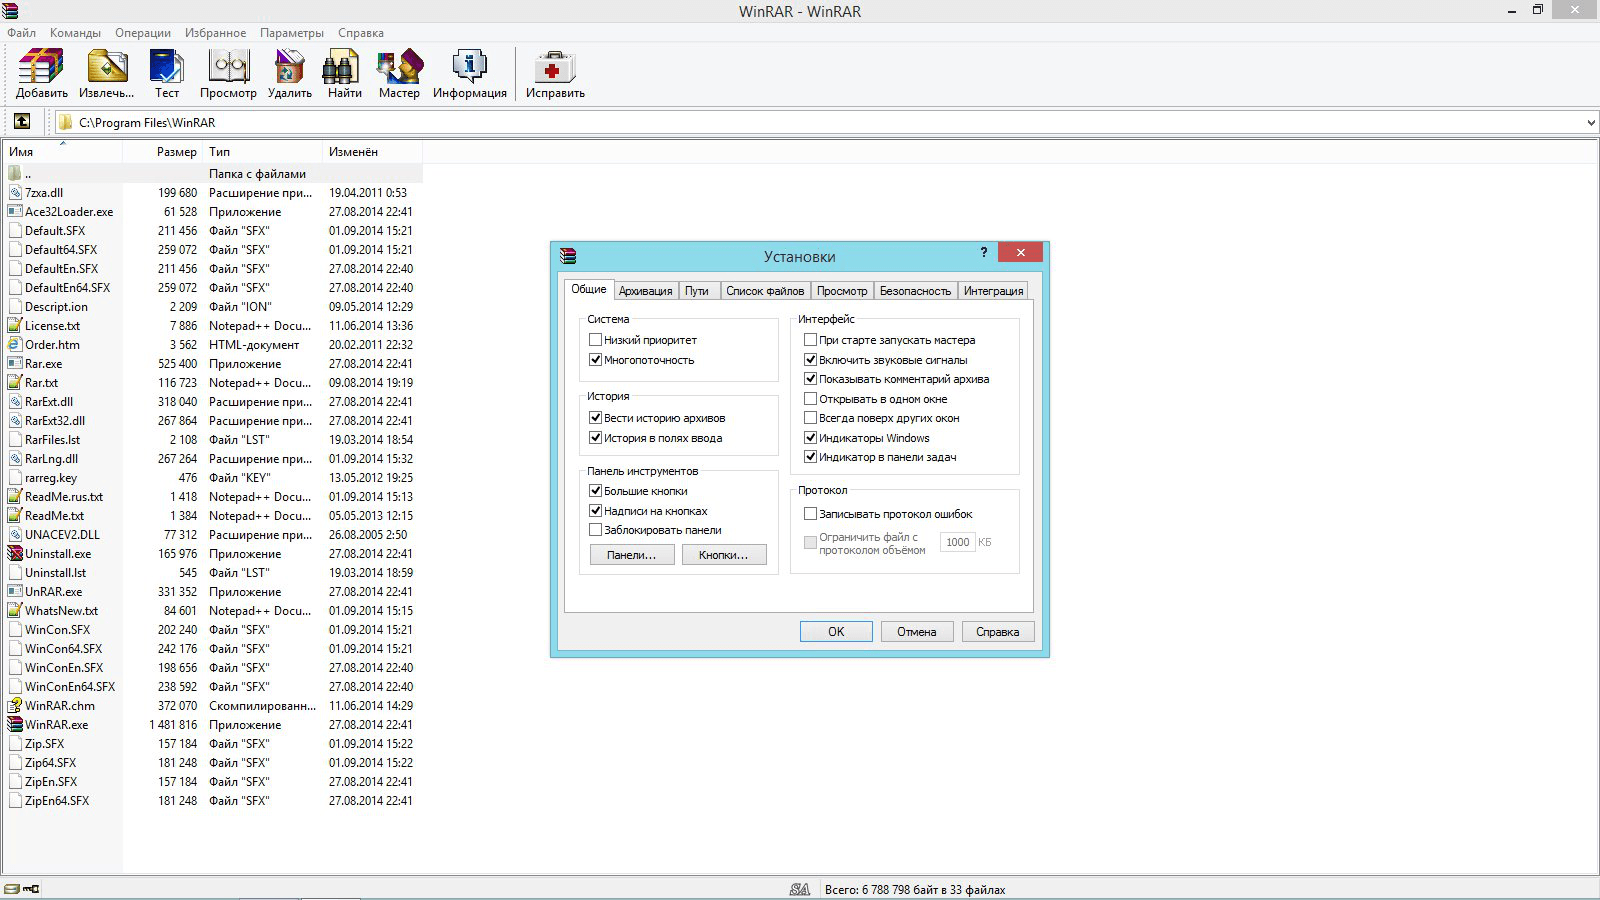Open the Безопасность settings tab
This screenshot has width=1600, height=900.
coord(915,290)
